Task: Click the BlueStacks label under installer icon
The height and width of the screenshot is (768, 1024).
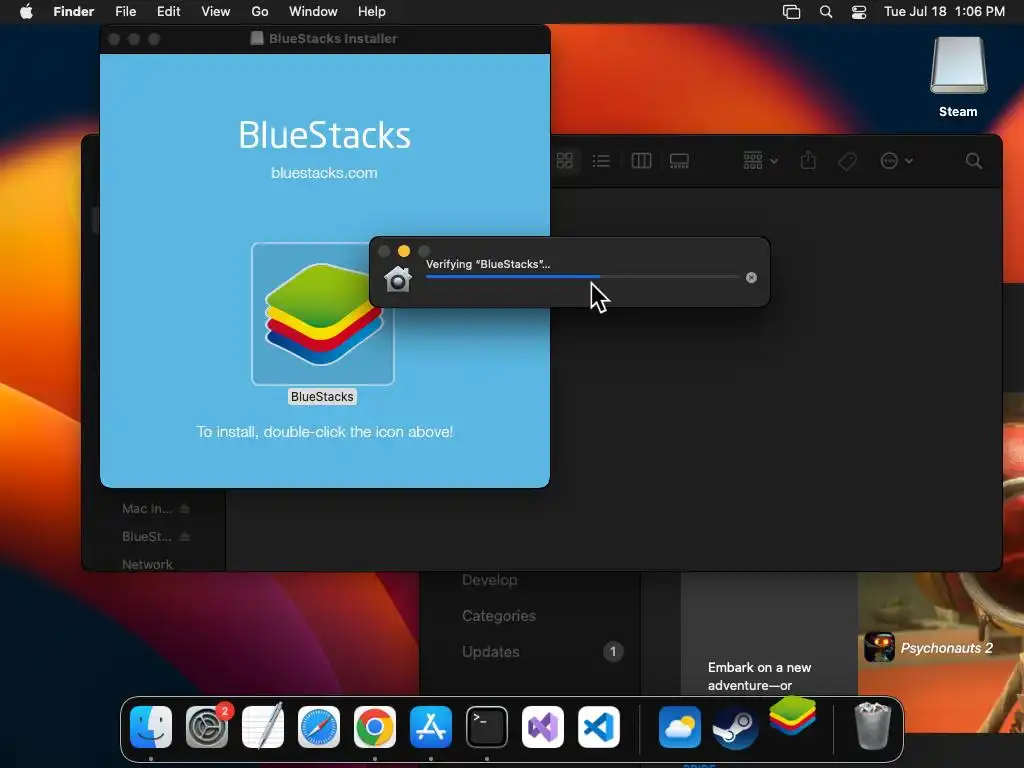Action: [x=322, y=396]
